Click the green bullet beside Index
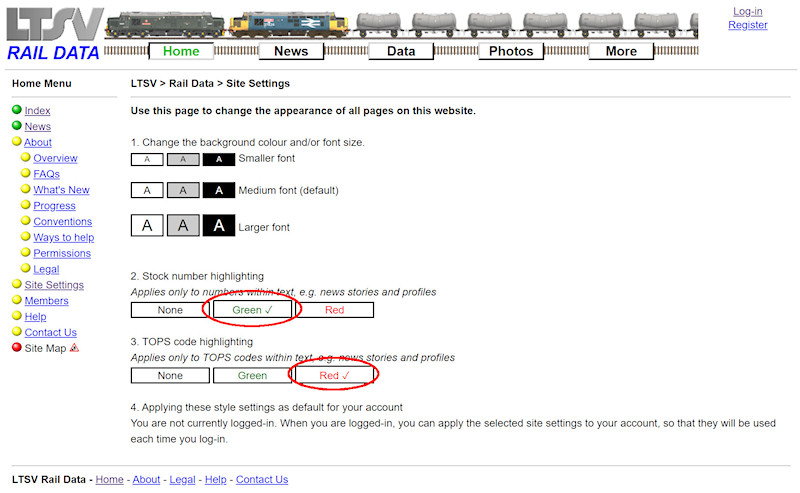The width and height of the screenshot is (800, 493). coord(17,110)
